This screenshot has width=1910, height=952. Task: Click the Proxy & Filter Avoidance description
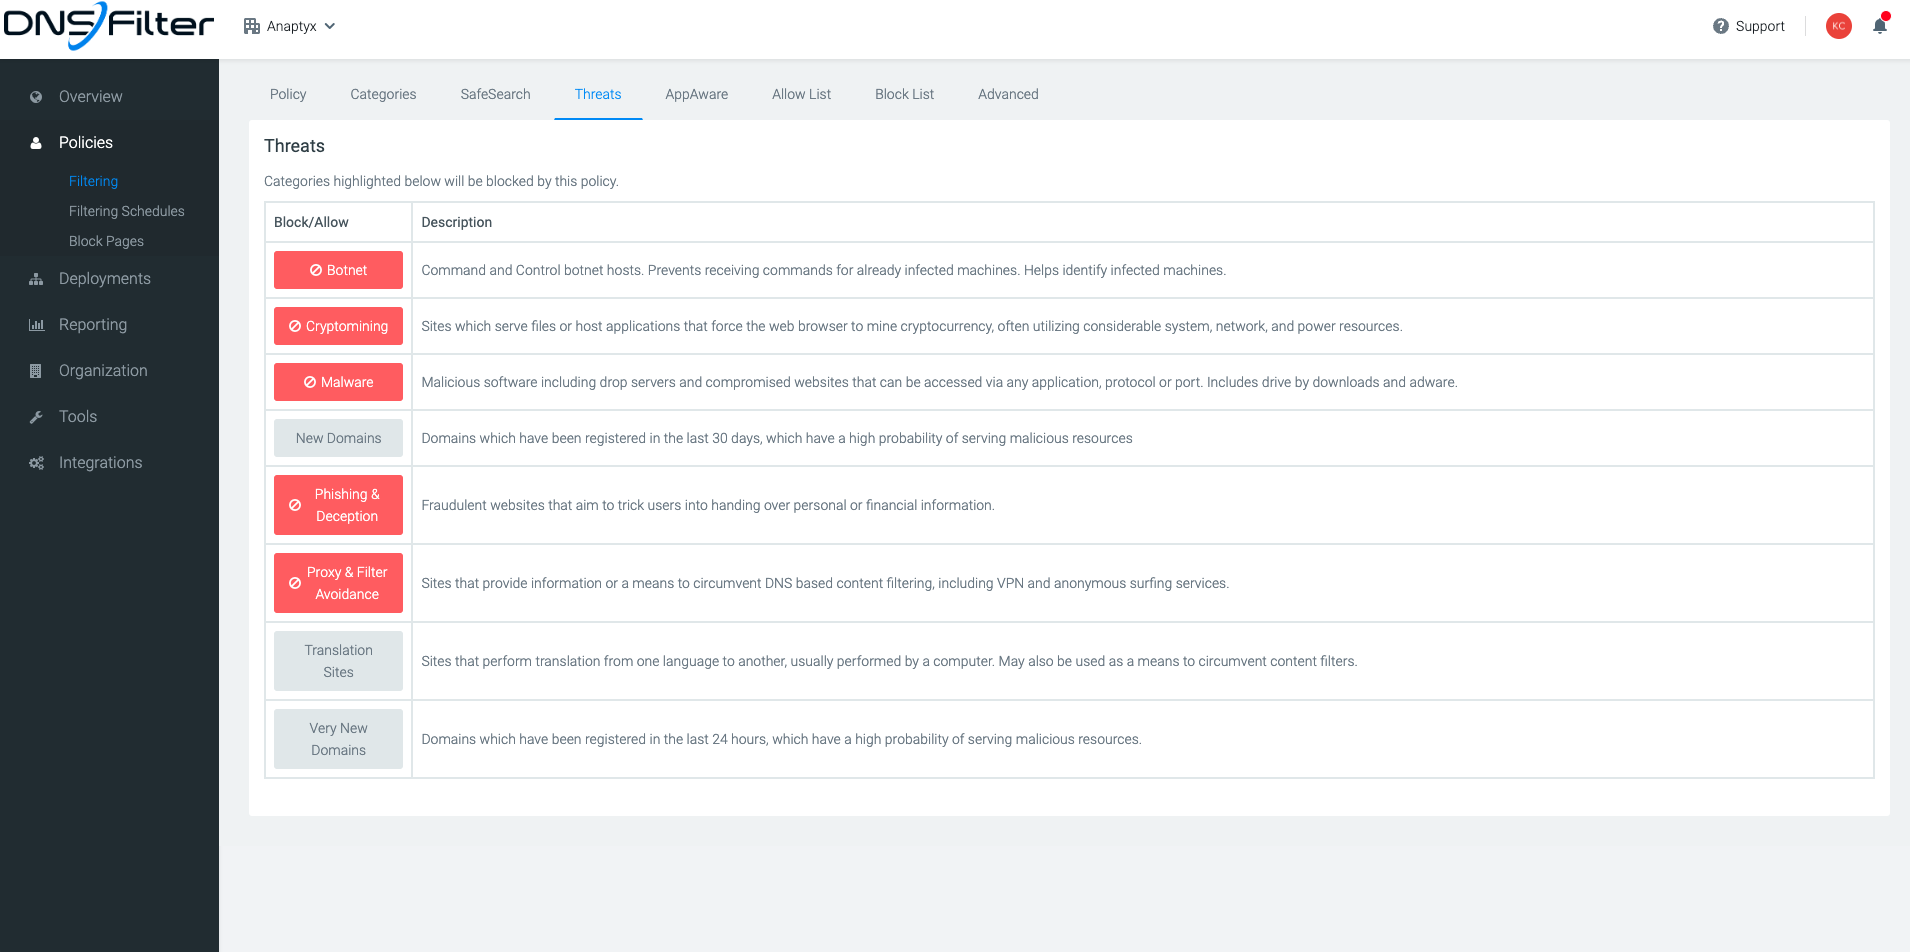[825, 583]
